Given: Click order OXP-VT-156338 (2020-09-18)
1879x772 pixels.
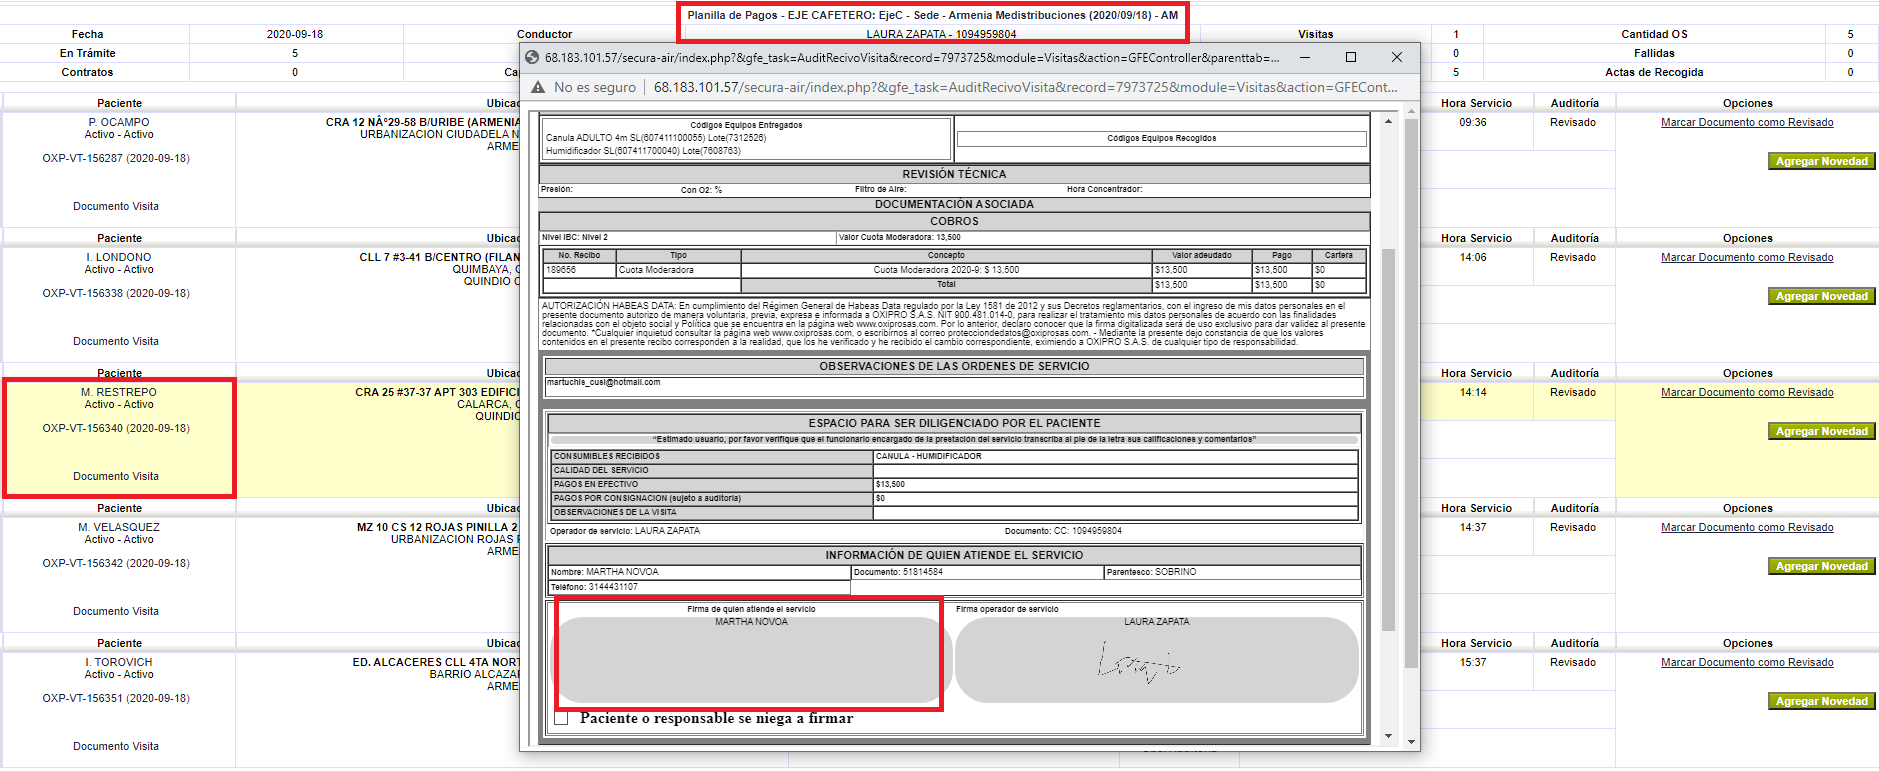Looking at the screenshot, I should coord(116,293).
